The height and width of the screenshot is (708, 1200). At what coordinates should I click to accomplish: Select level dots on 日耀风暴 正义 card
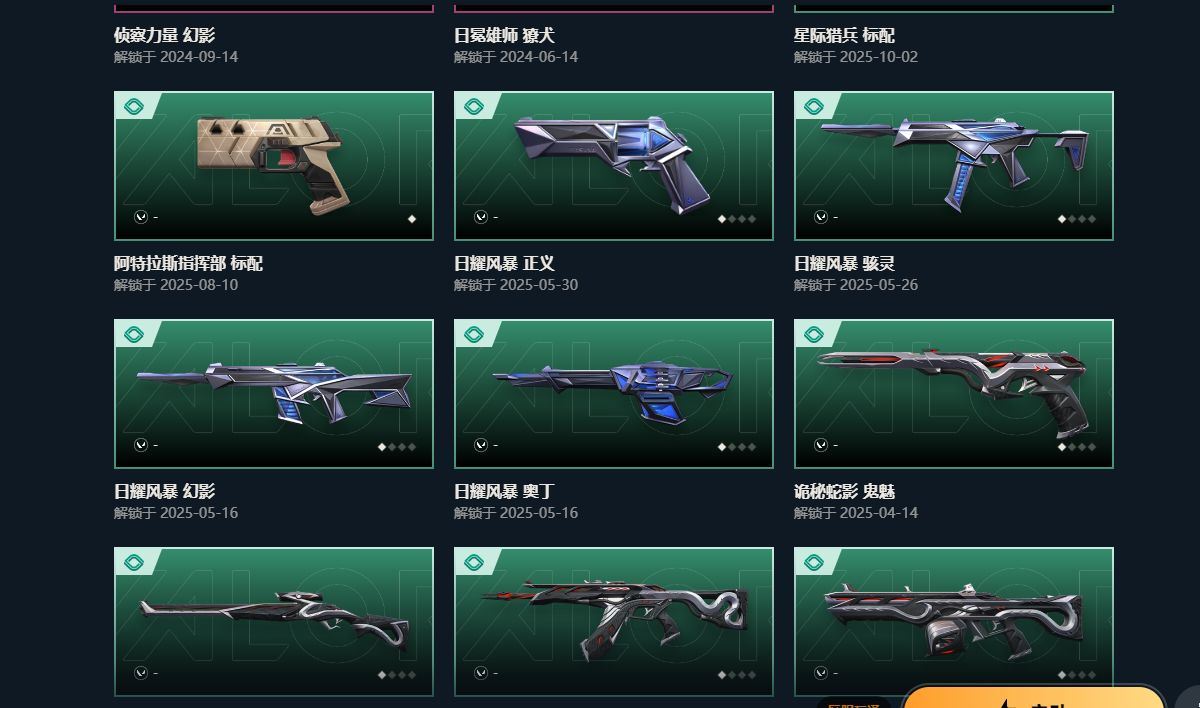tap(737, 219)
